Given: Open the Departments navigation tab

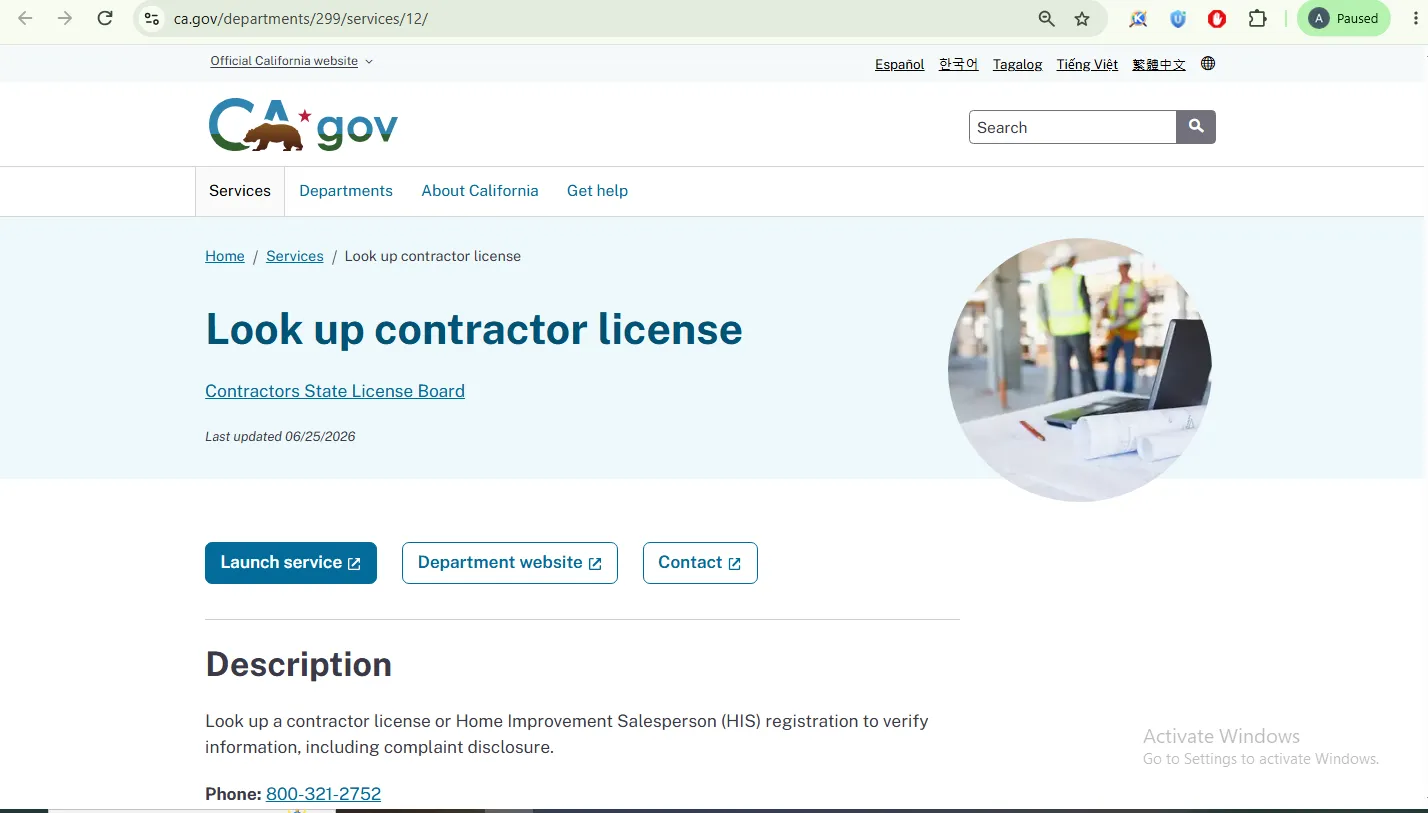Looking at the screenshot, I should [346, 191].
